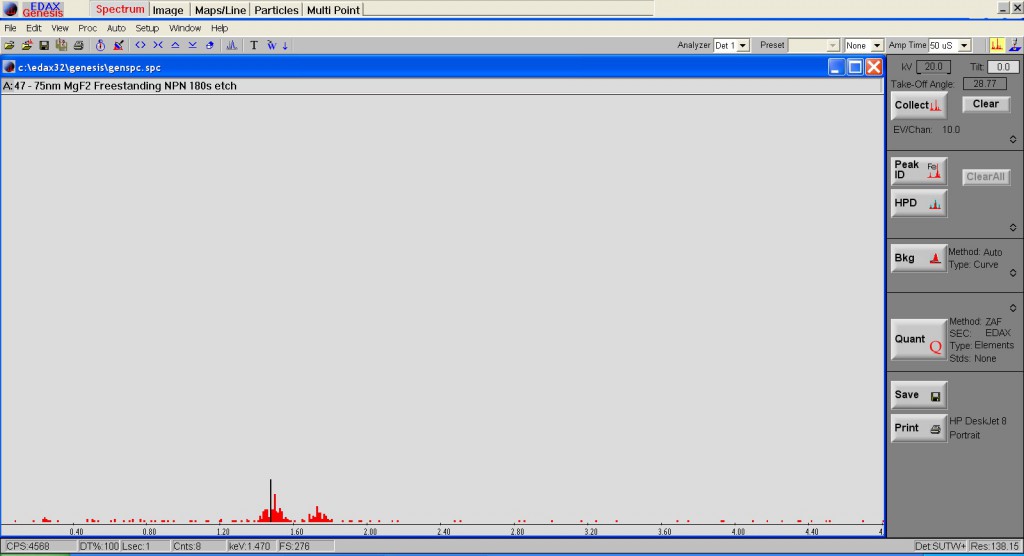Open the Proc menu
Screen dimensions: 1024x556
click(x=87, y=28)
